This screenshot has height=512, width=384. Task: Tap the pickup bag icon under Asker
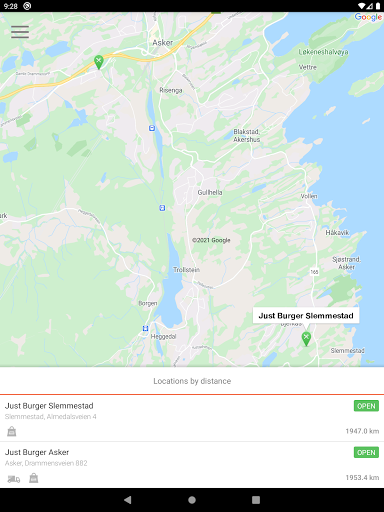point(33,478)
